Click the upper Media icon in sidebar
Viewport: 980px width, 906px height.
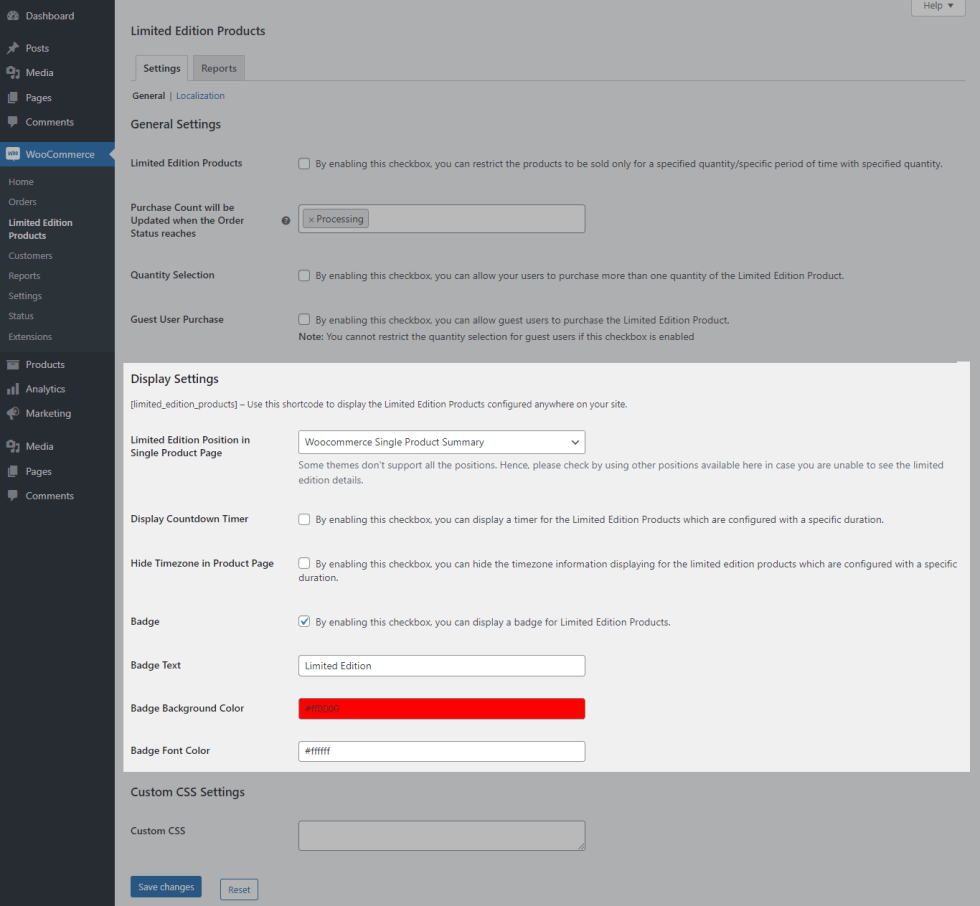[12, 72]
